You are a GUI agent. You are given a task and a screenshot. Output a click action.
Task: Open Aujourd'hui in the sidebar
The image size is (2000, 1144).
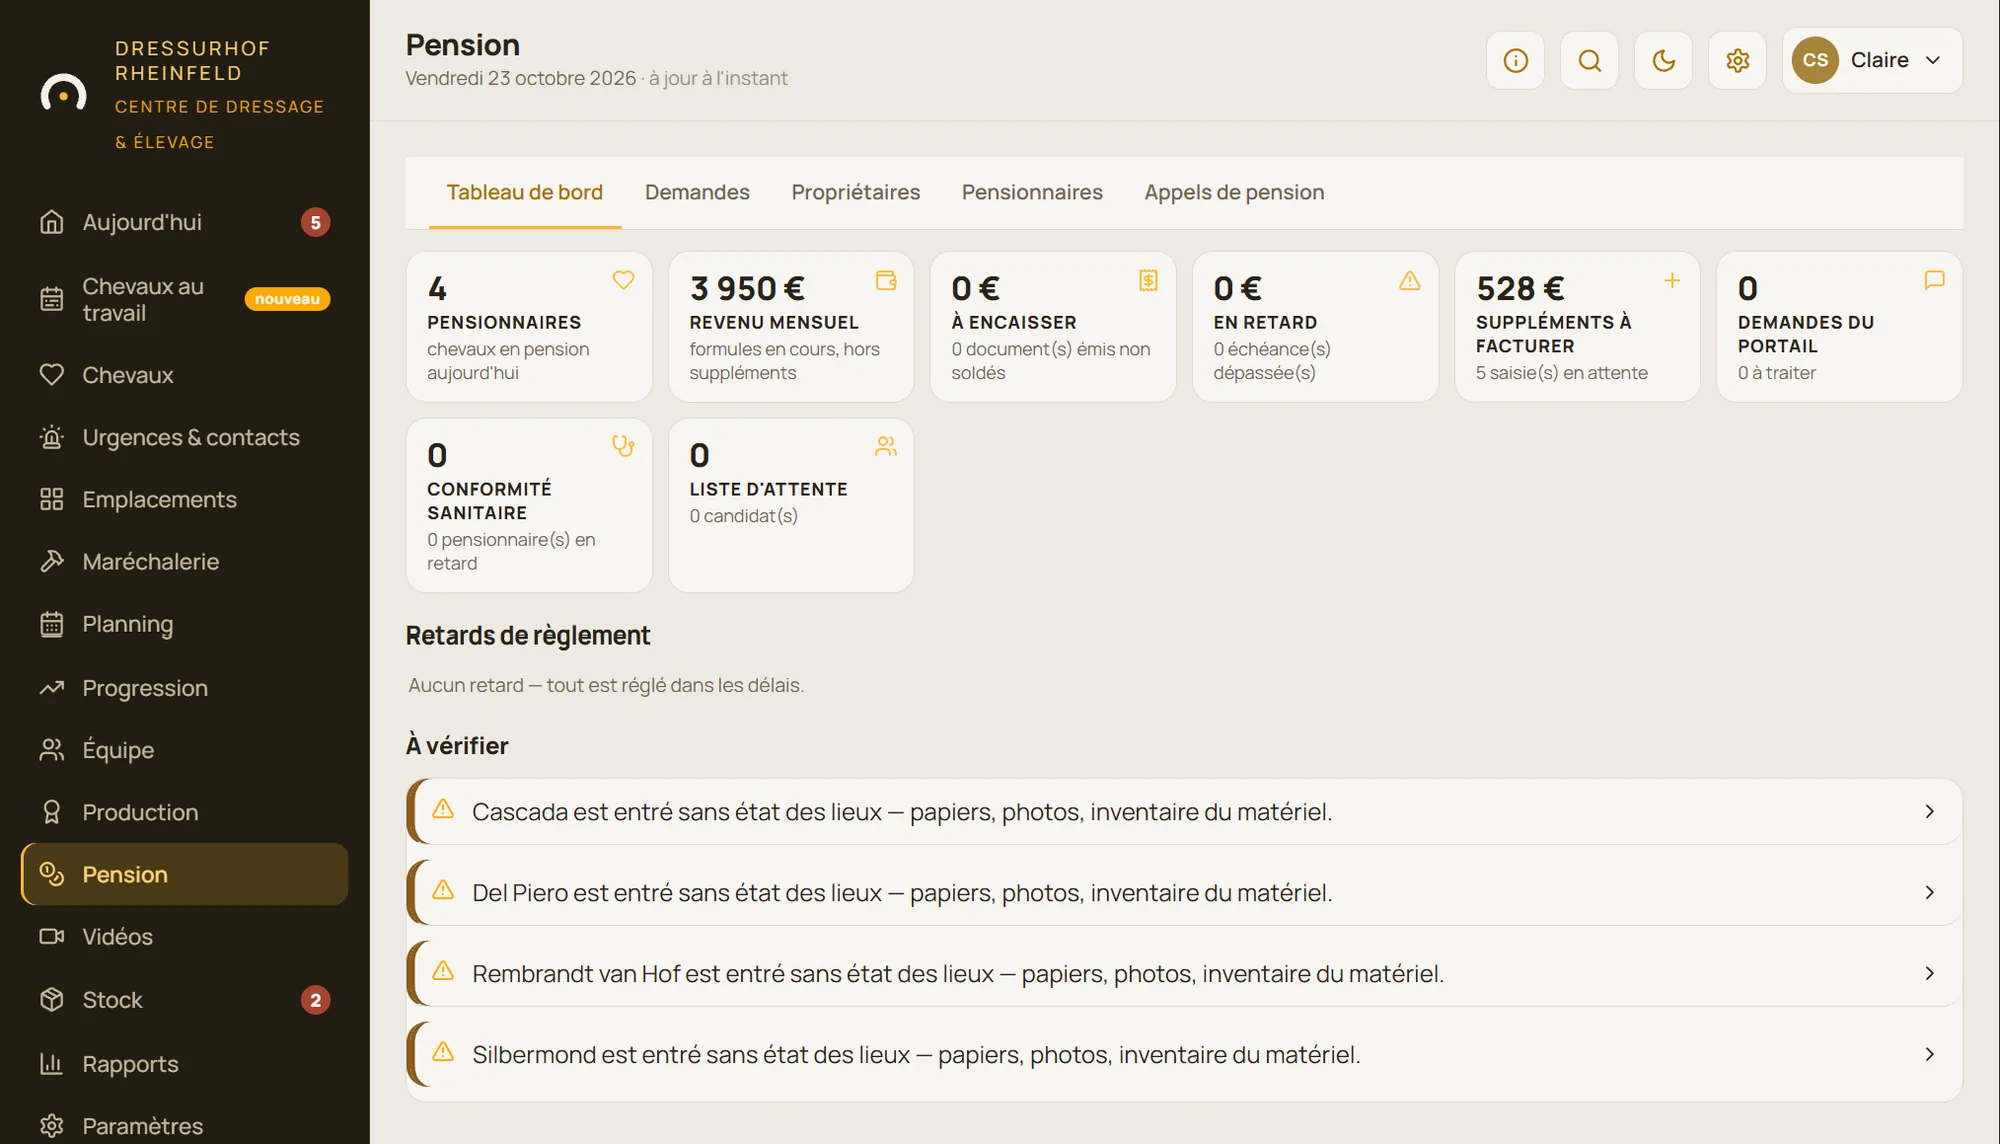tap(184, 222)
